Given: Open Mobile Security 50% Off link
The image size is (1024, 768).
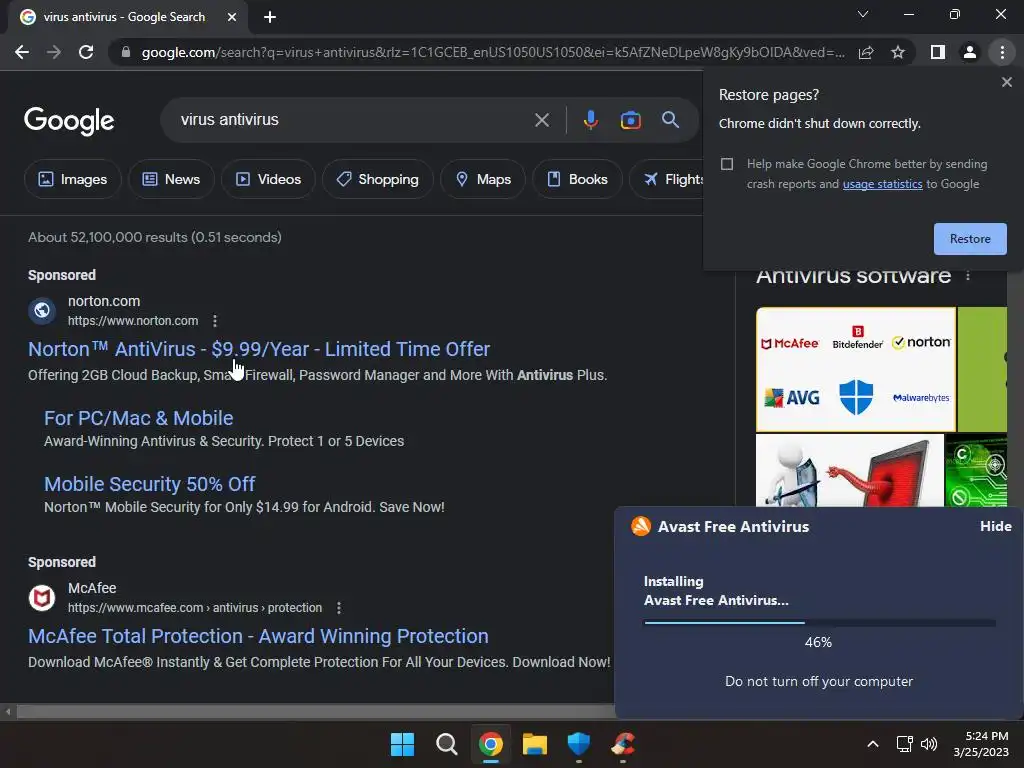Looking at the screenshot, I should pyautogui.click(x=150, y=484).
